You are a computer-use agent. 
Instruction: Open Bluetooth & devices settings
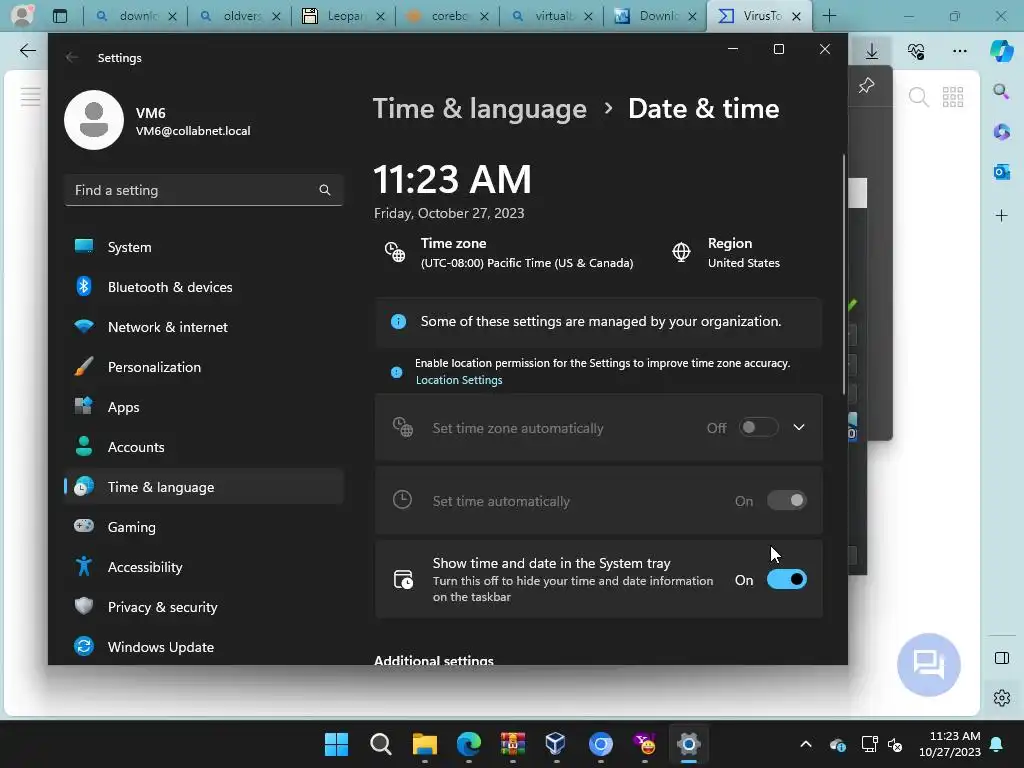tap(204, 287)
